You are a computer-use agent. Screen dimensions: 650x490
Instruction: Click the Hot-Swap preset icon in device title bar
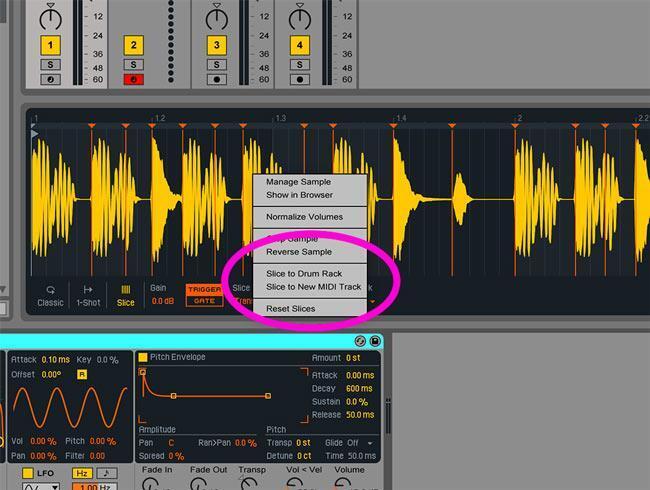[x=360, y=341]
